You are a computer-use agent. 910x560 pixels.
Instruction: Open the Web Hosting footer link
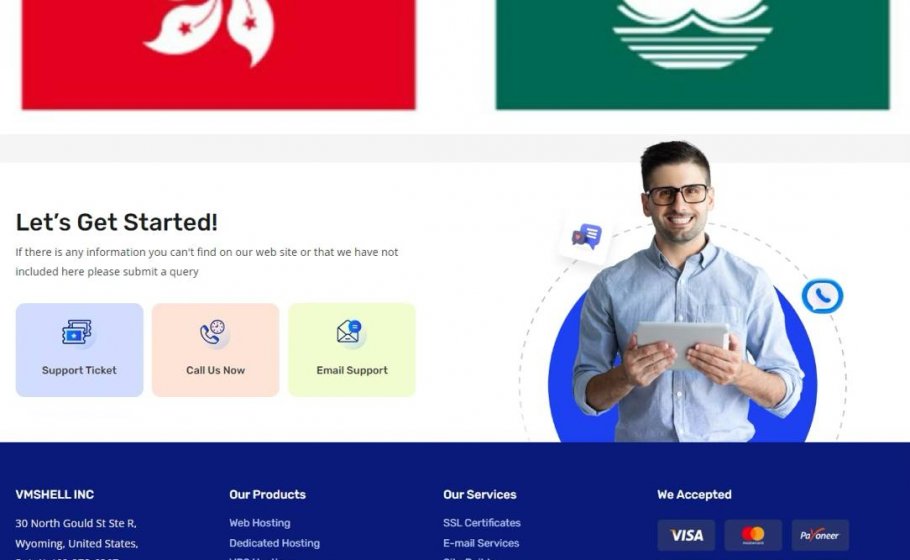[x=259, y=523]
